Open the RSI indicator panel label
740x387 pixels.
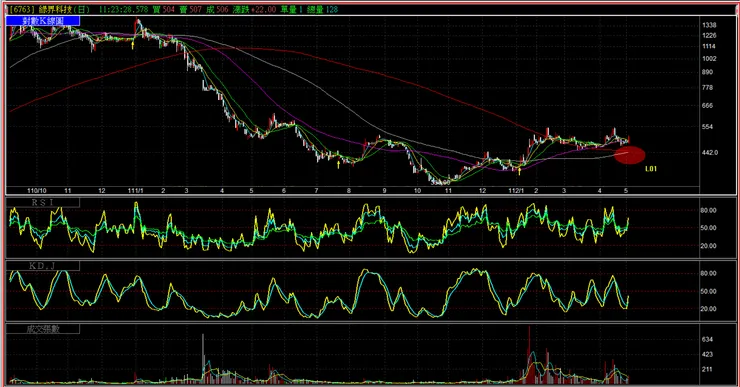coord(43,202)
